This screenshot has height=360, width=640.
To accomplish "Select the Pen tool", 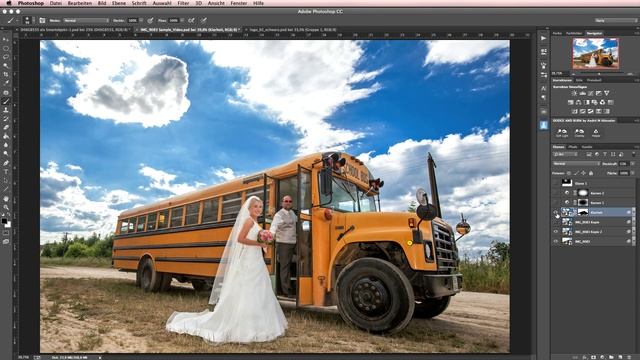I will click(x=6, y=163).
